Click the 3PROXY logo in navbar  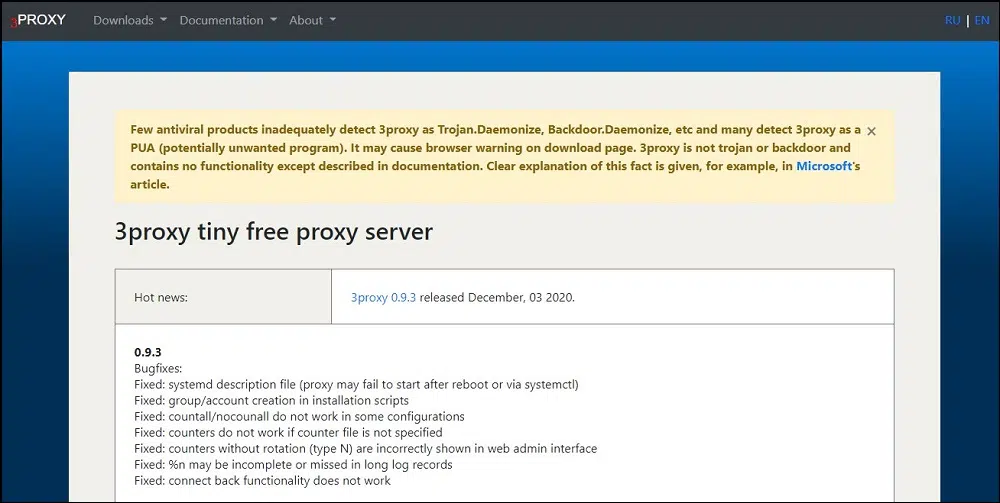coord(38,20)
